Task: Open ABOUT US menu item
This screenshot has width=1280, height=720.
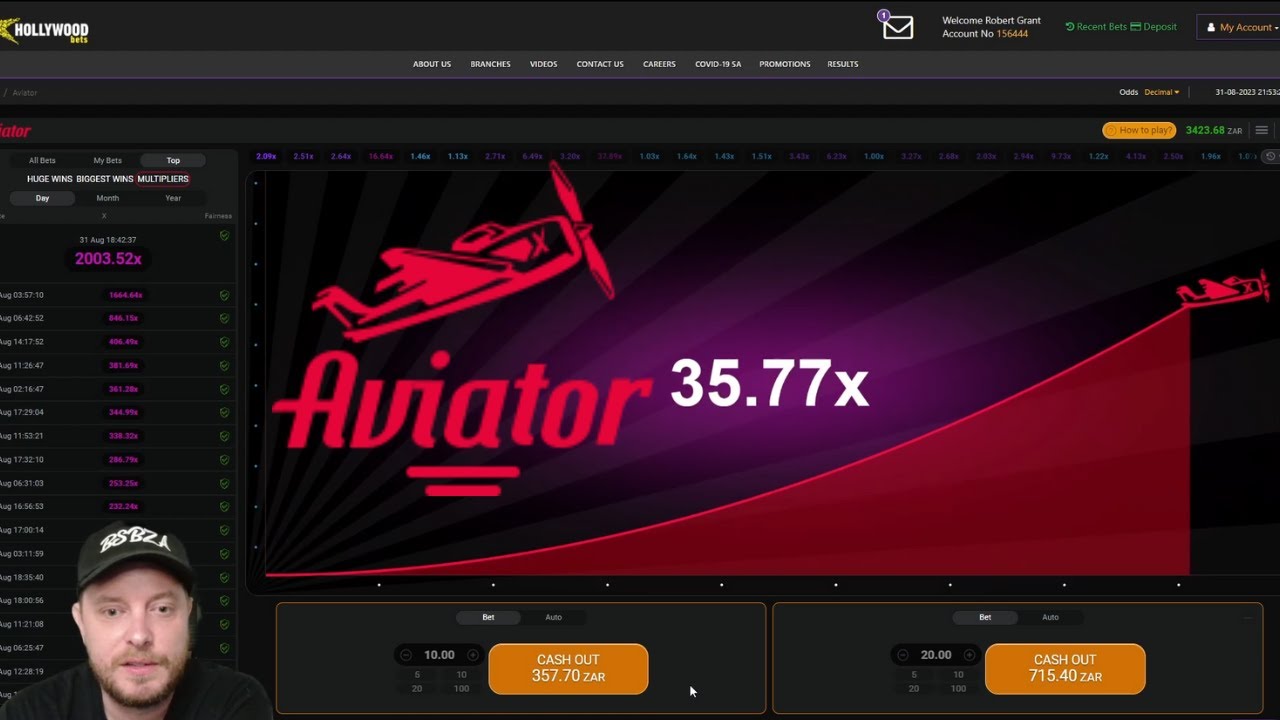Action: click(x=432, y=64)
